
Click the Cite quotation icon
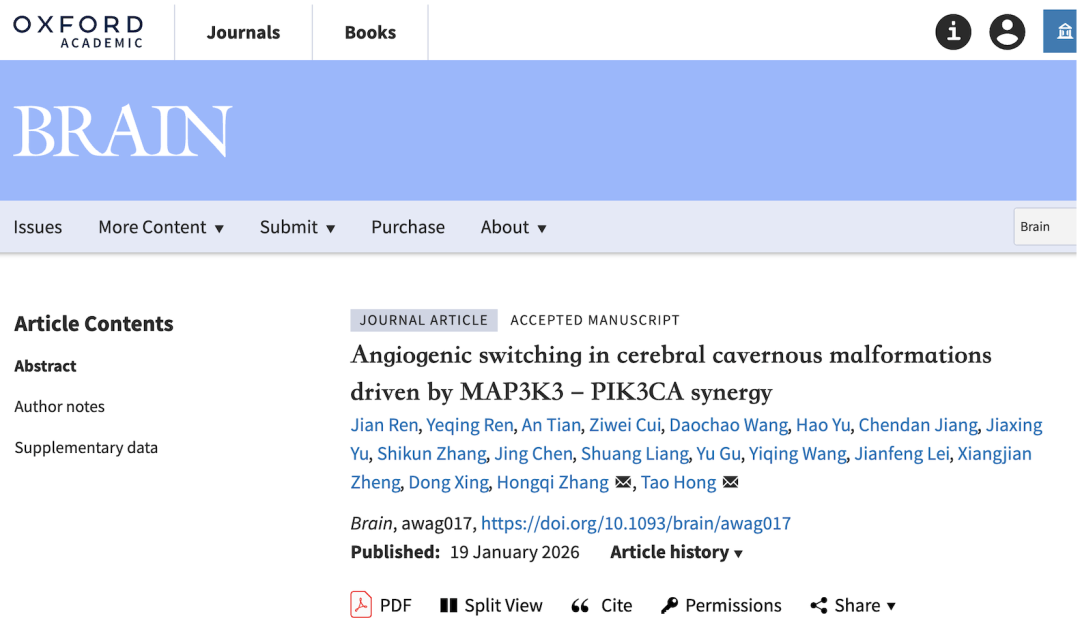(580, 606)
